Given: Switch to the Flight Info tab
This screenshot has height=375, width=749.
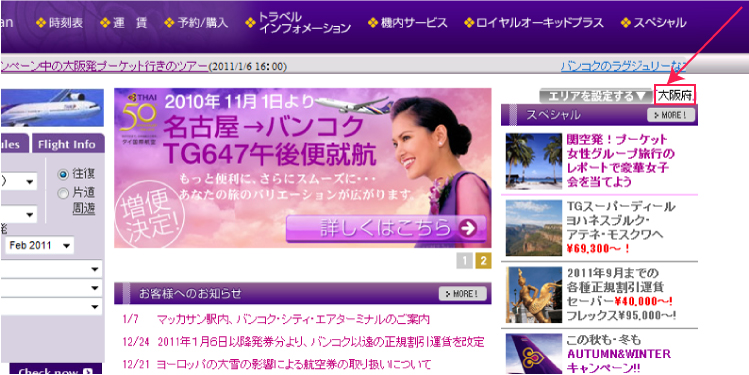Looking at the screenshot, I should (67, 144).
